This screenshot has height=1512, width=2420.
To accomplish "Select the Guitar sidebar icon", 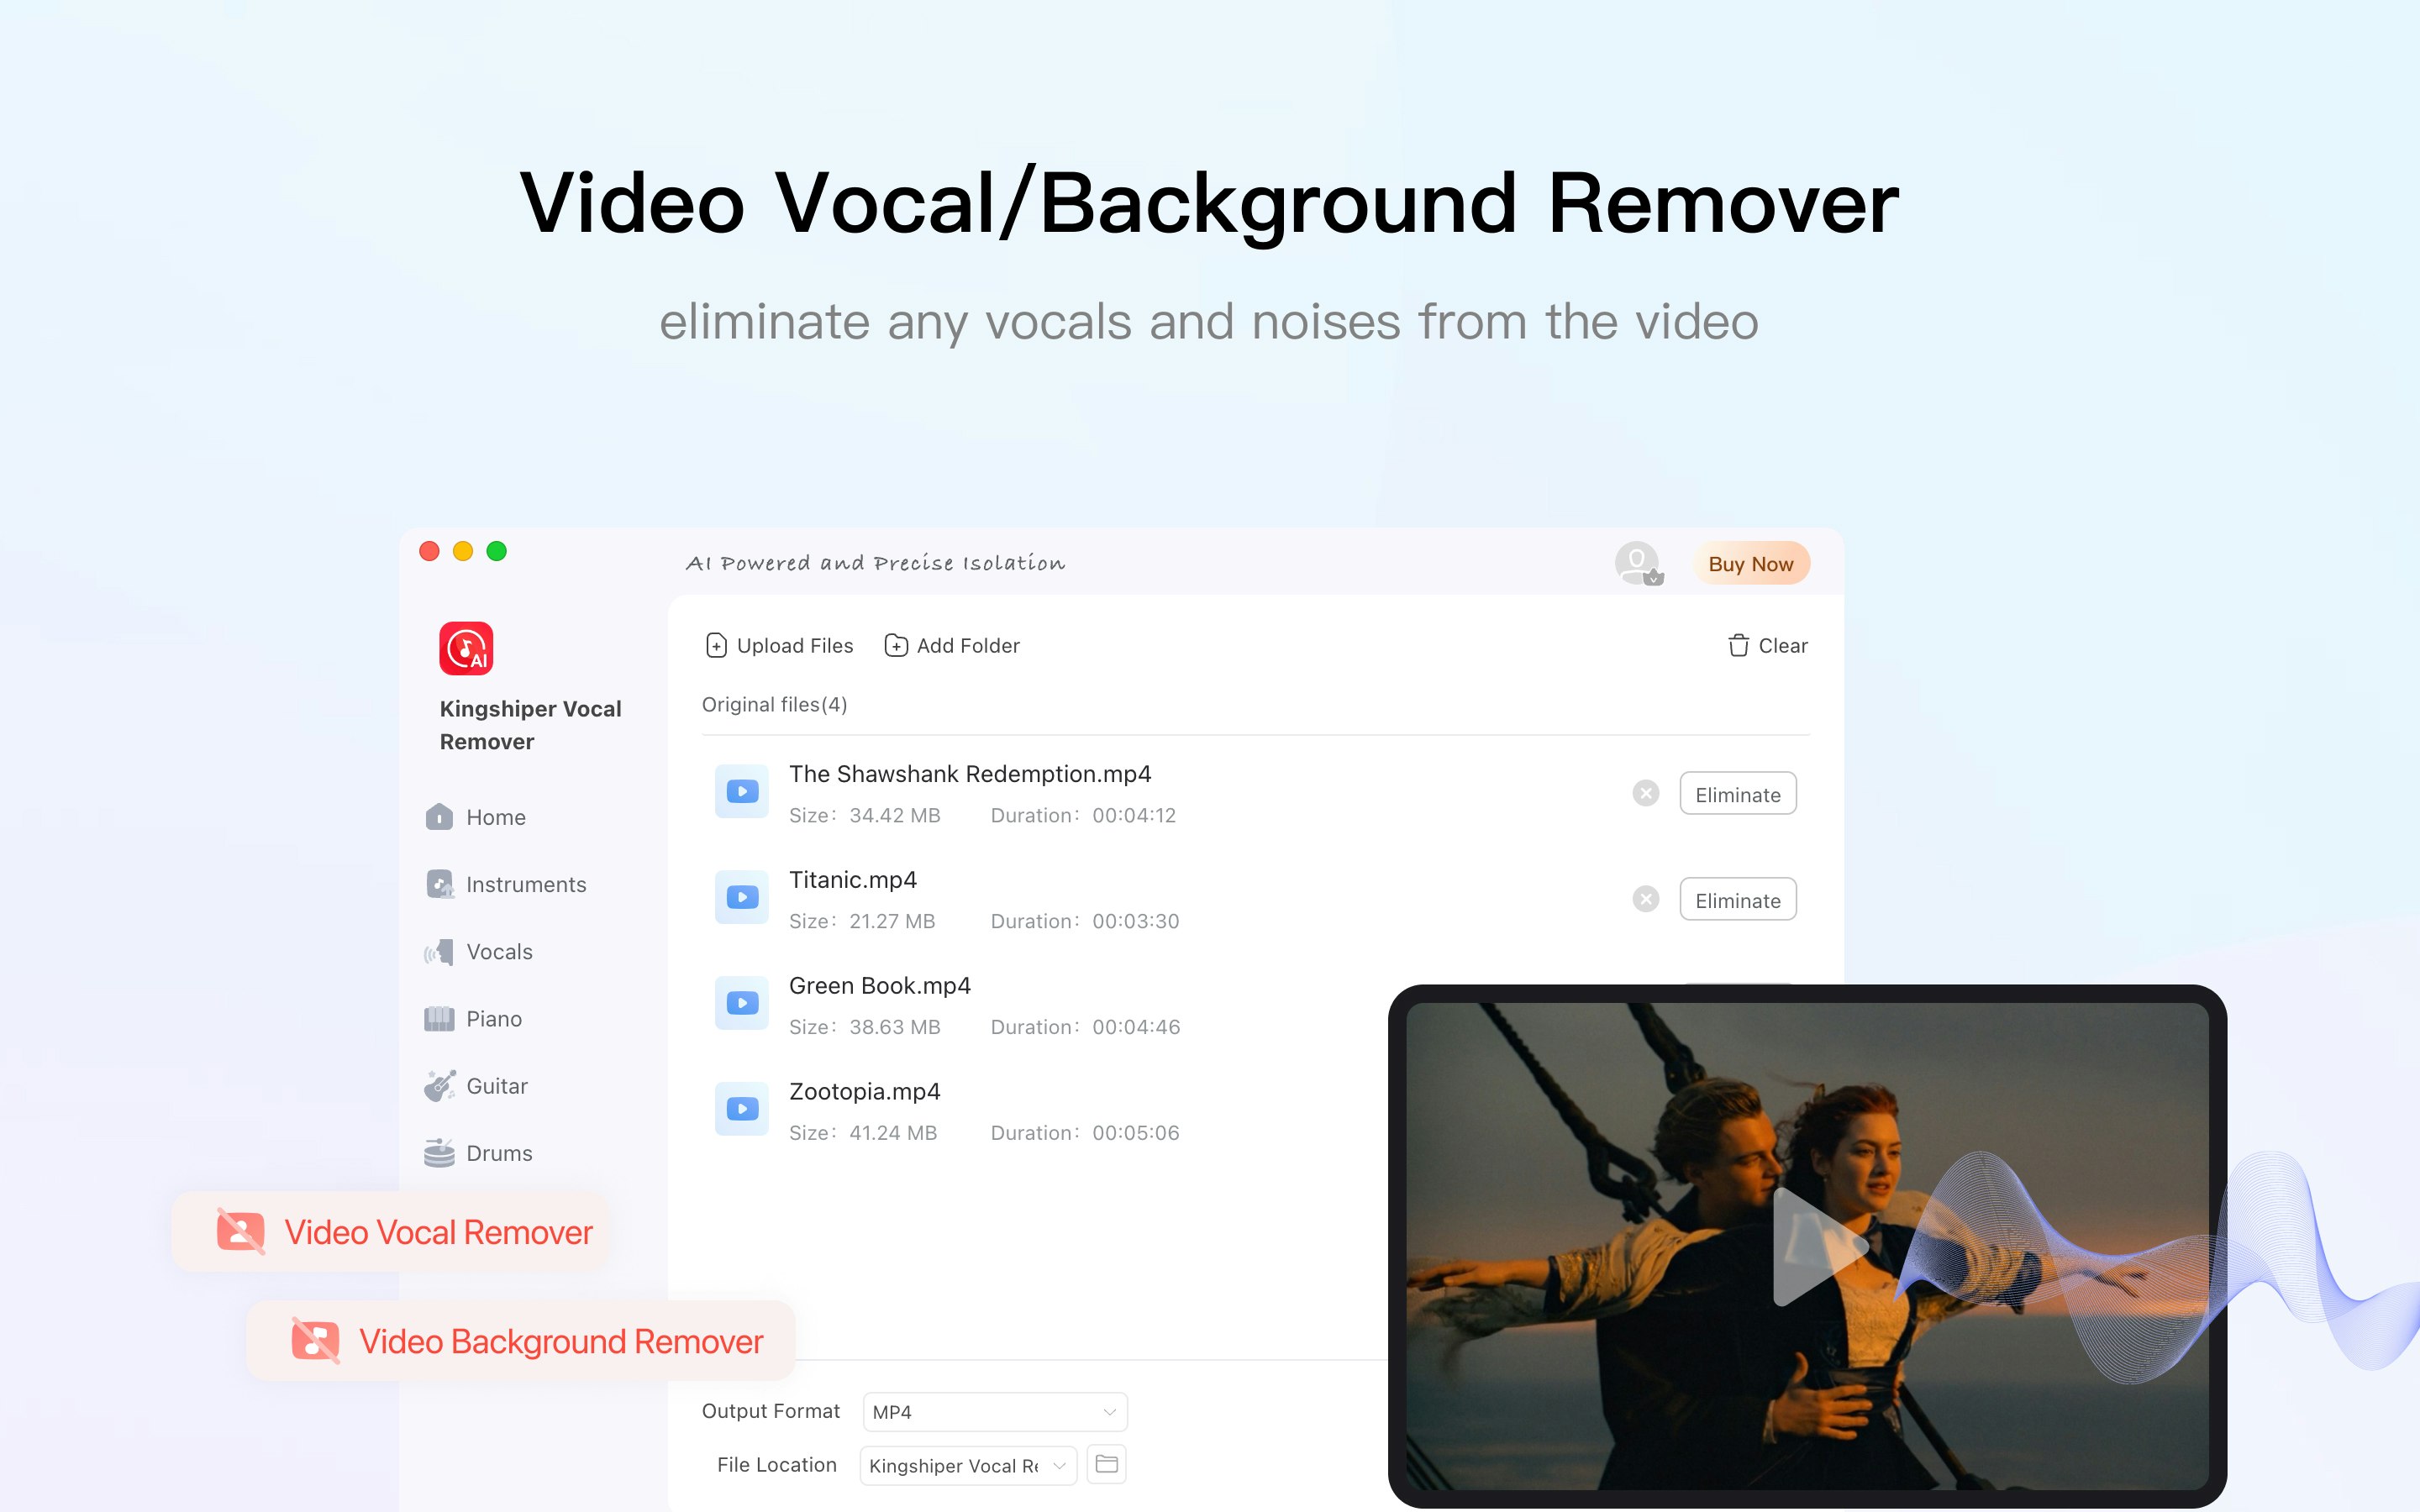I will (439, 1085).
